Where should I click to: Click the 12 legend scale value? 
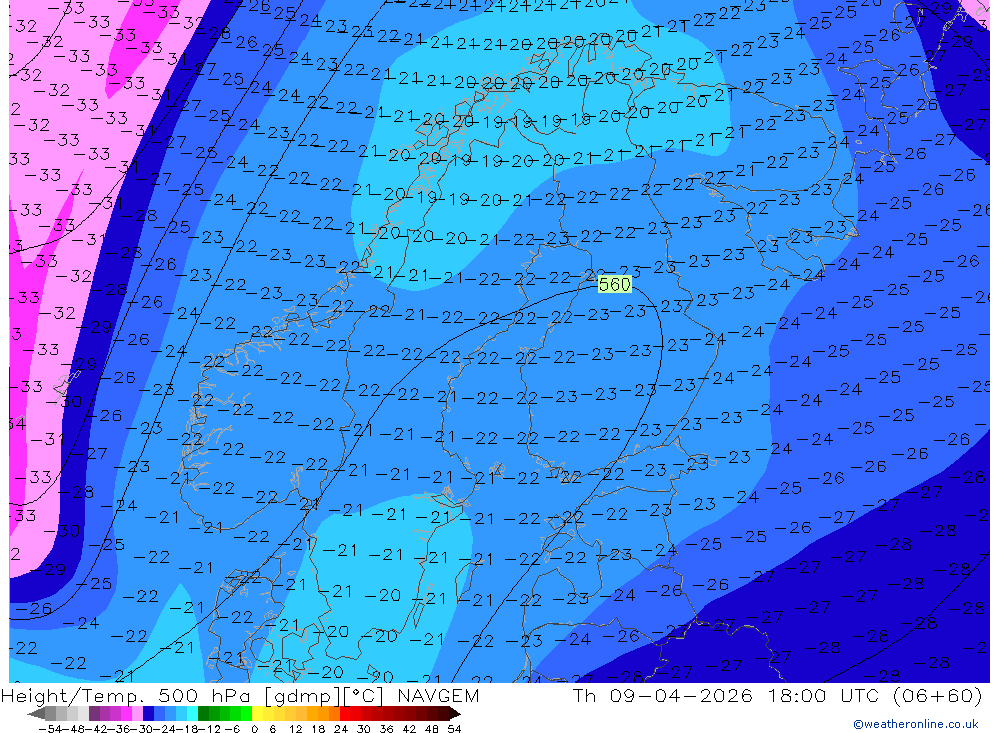pos(296,729)
